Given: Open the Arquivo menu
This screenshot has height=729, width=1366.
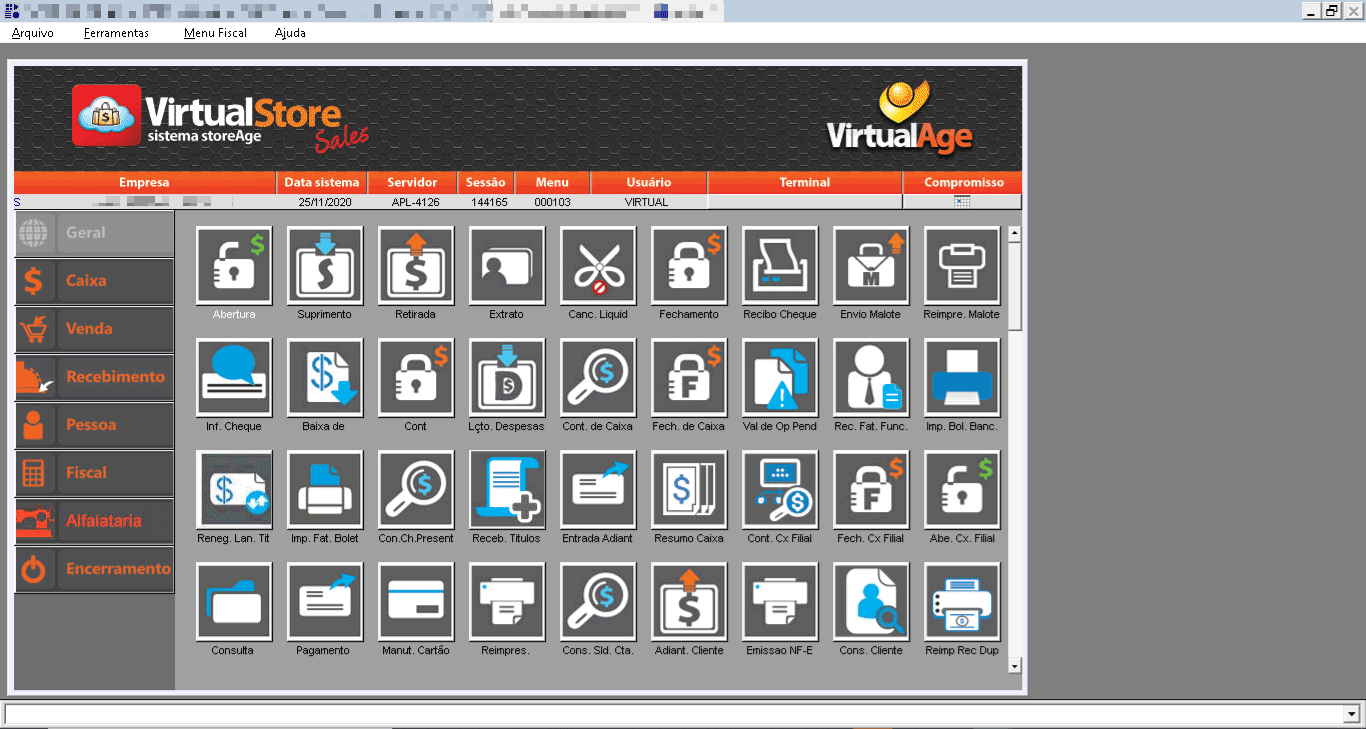Looking at the screenshot, I should click(33, 33).
